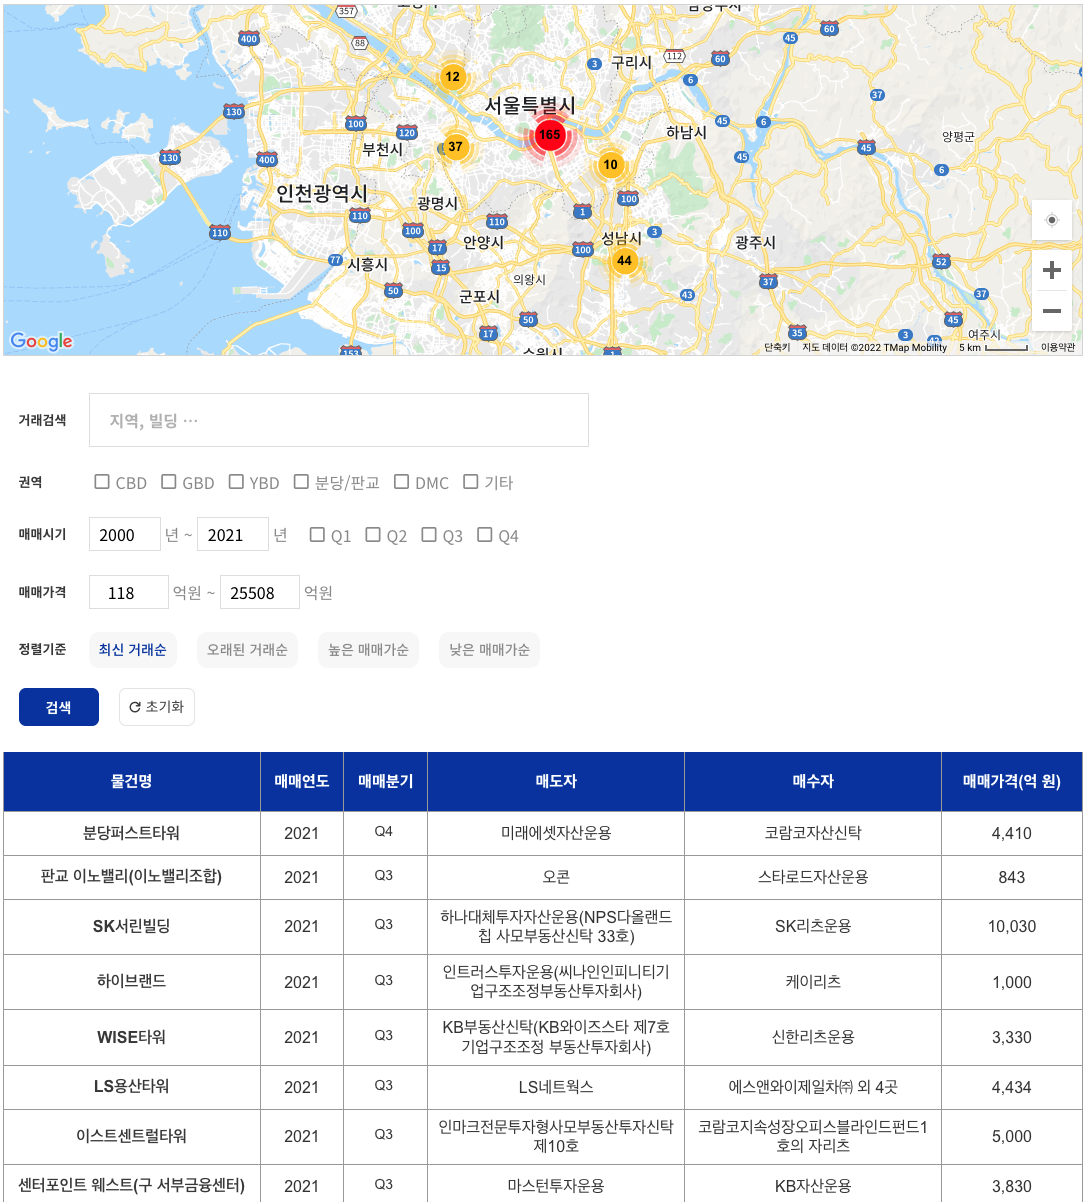1085x1202 pixels.
Task: Click the 매매가격(억 원) column header
Action: coord(1012,782)
